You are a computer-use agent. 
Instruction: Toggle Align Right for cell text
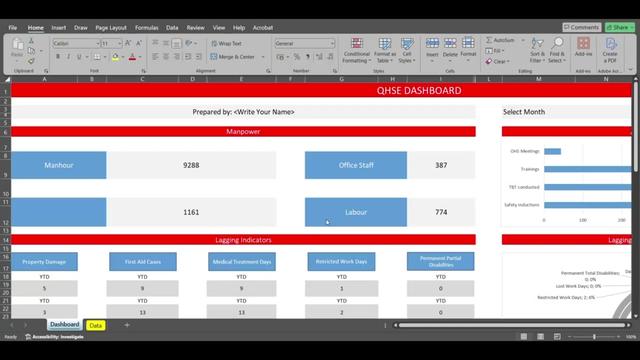point(176,57)
